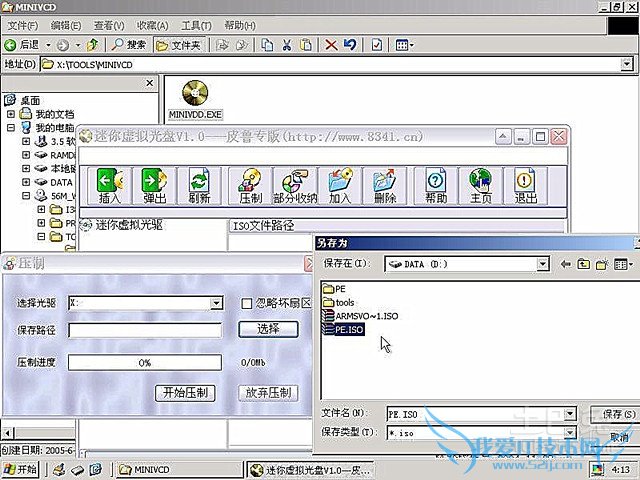Expand the 3.5 floppy tree node
Viewport: 640px width, 480px height.
(x=26, y=141)
